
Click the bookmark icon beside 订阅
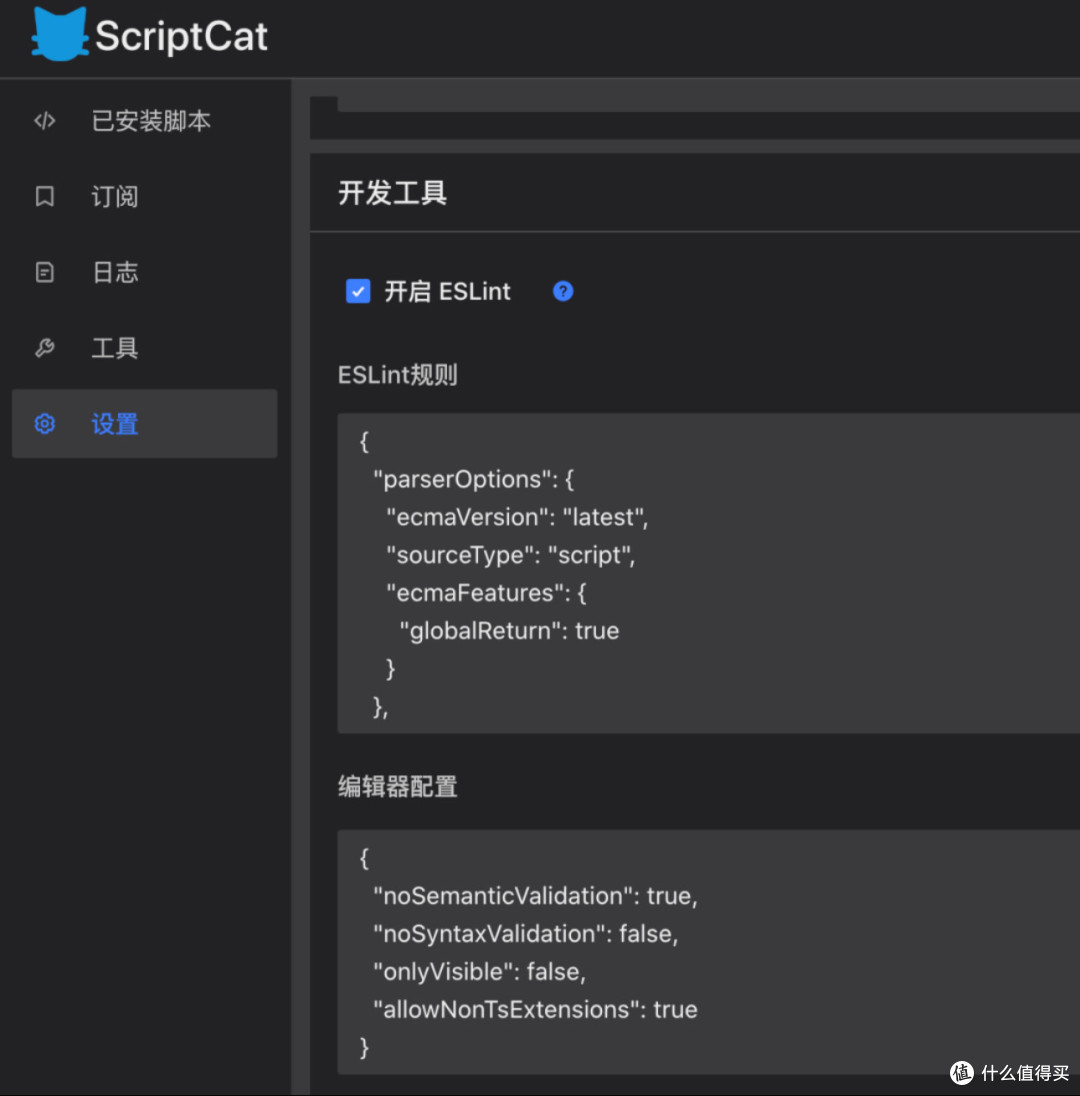45,196
